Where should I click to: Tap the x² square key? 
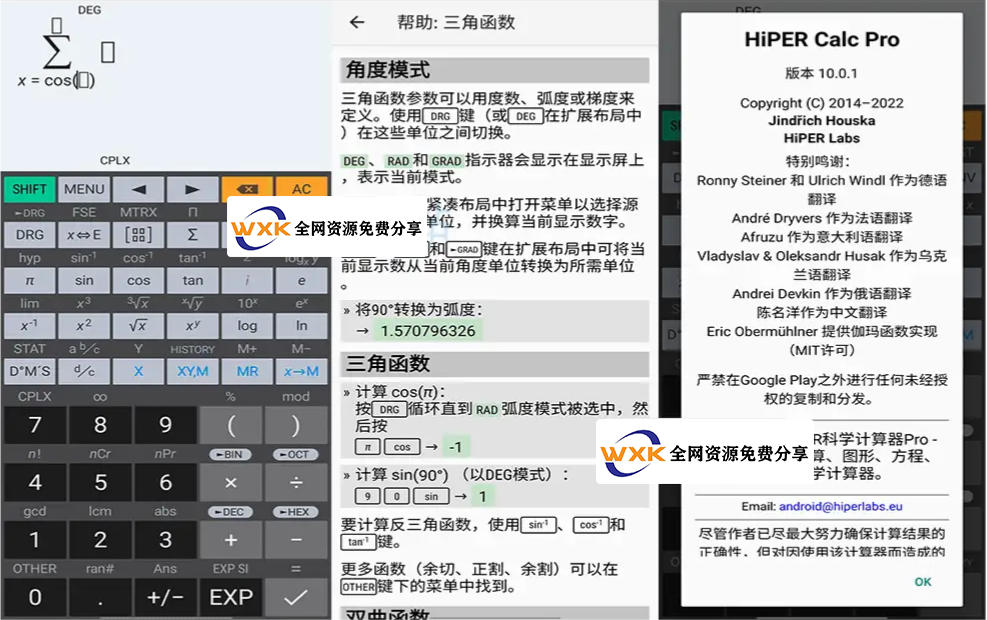click(84, 325)
